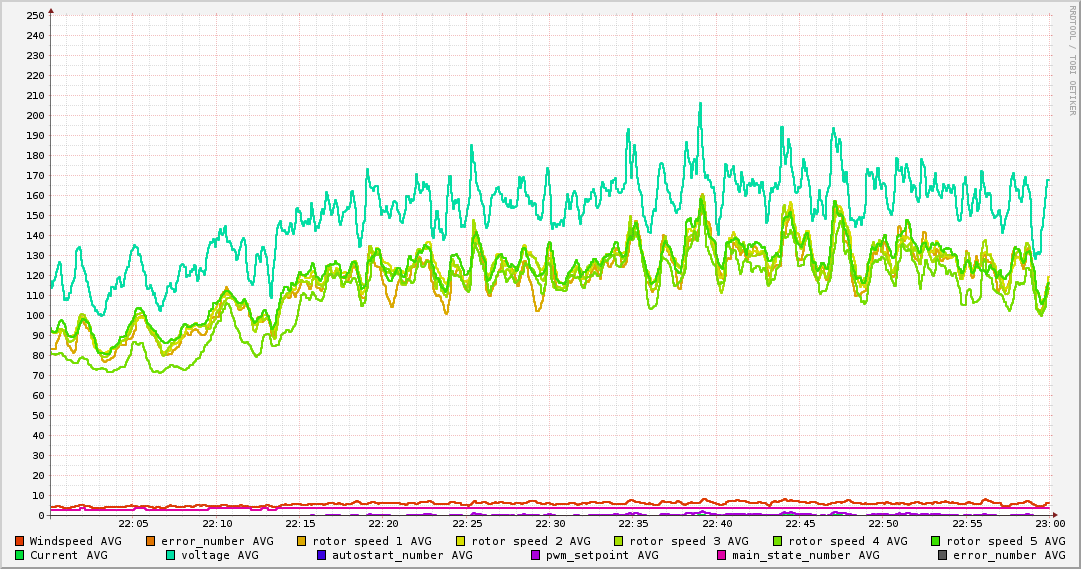1081x569 pixels.
Task: Click the green Current AVG legend swatch
Action: [19, 555]
